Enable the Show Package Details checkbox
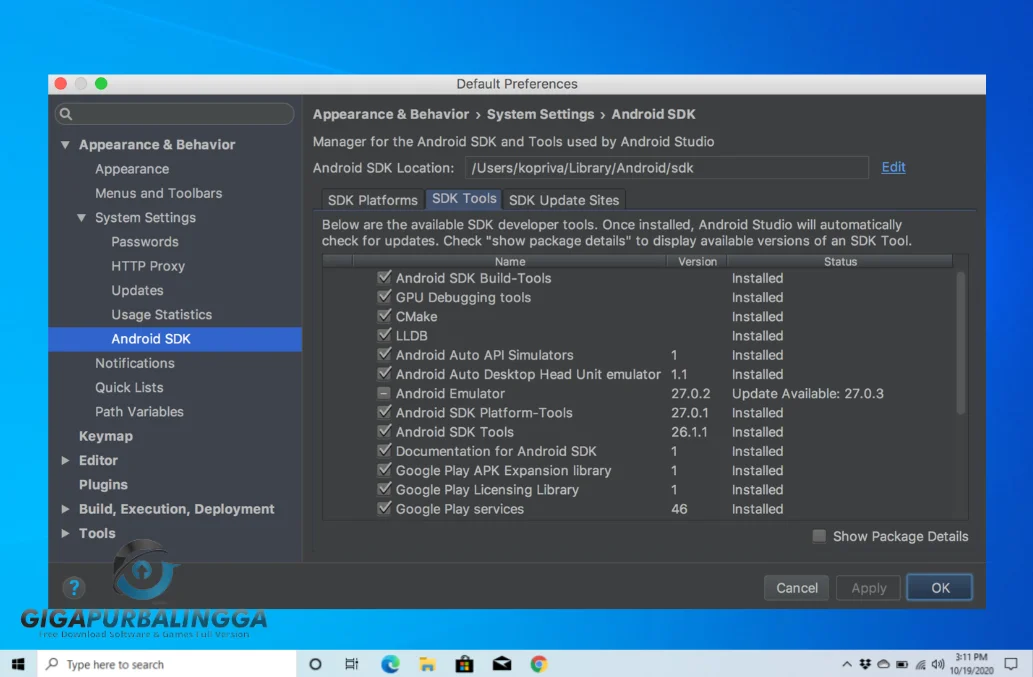The width and height of the screenshot is (1033, 677). coord(817,536)
